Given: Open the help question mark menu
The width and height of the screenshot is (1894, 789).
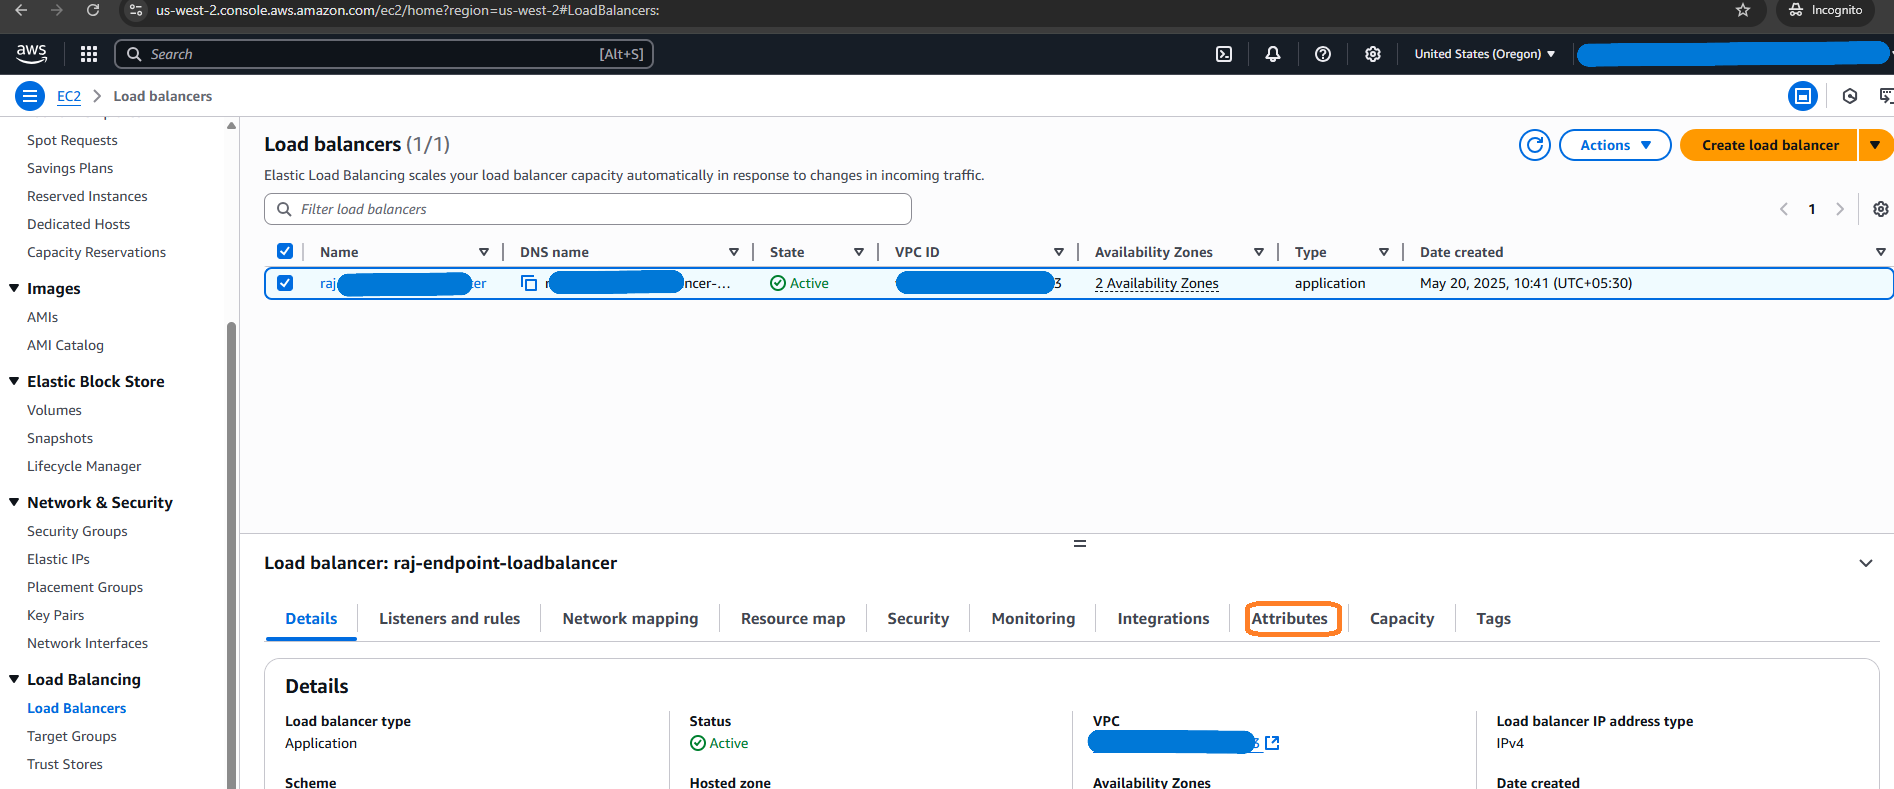Looking at the screenshot, I should 1322,54.
